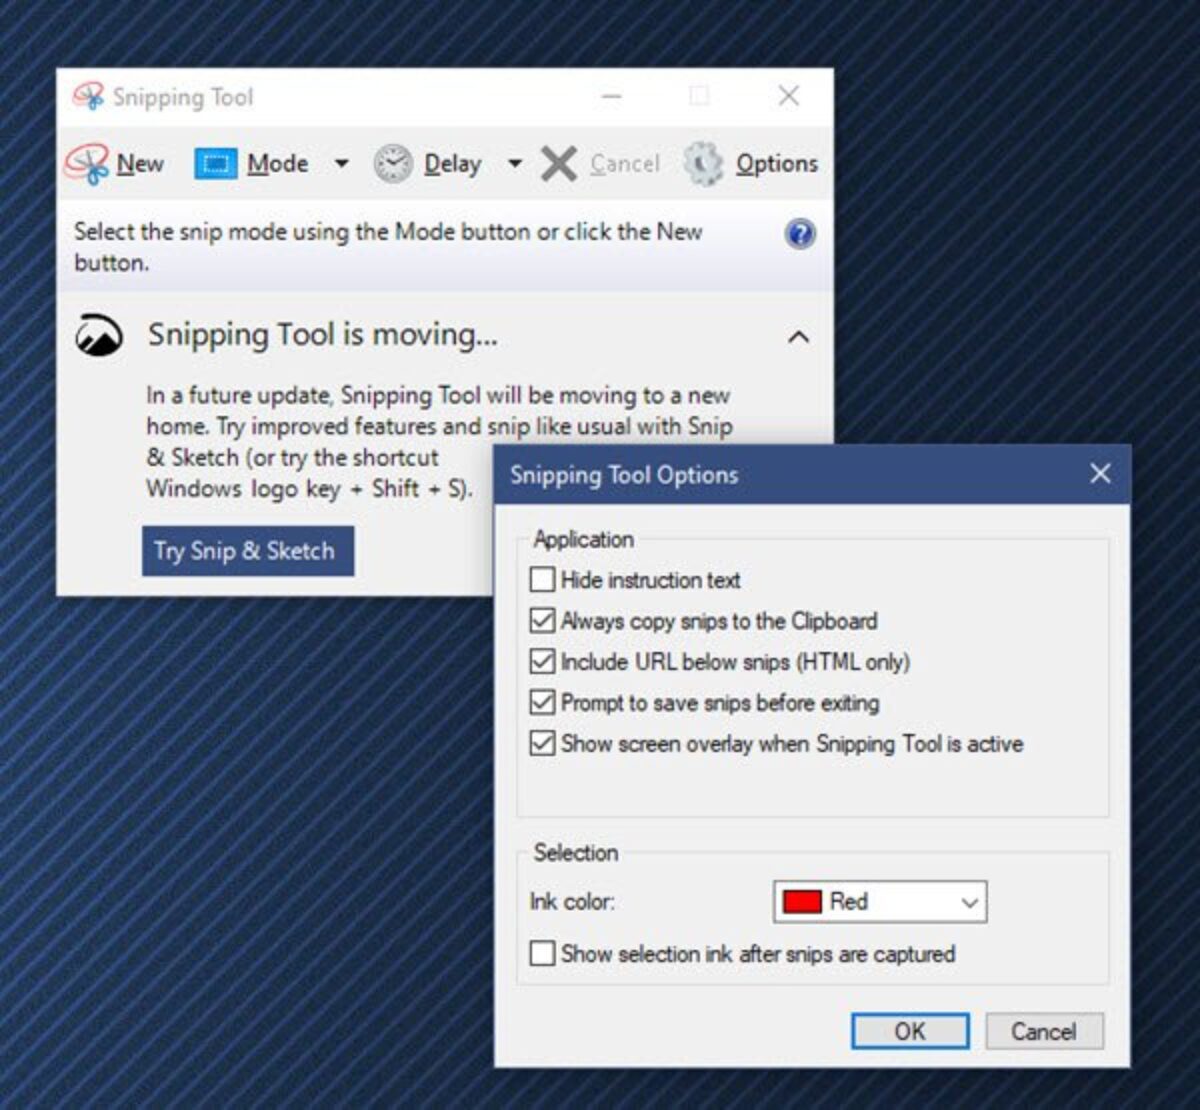1200x1110 pixels.
Task: Click the blue Help question mark icon
Action: [x=799, y=234]
